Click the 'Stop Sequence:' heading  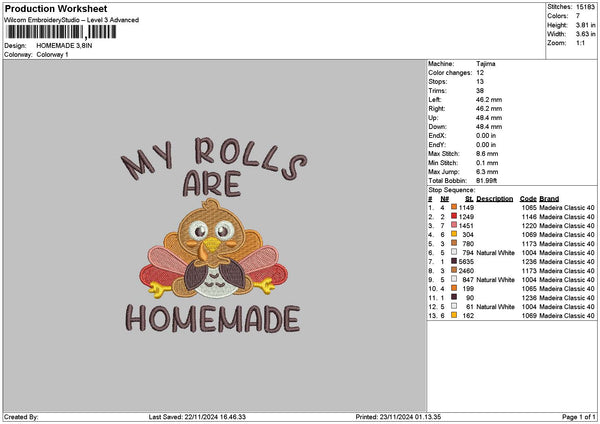(452, 190)
